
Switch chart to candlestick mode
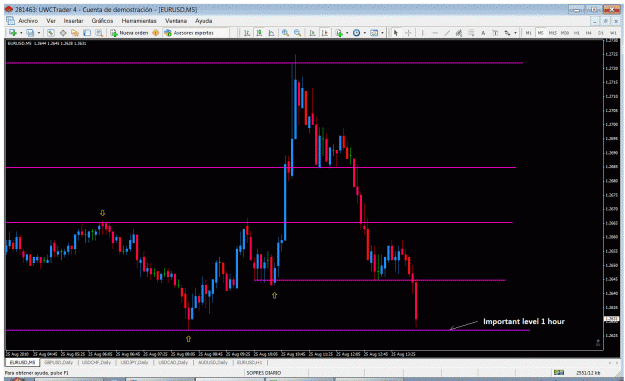tap(259, 33)
